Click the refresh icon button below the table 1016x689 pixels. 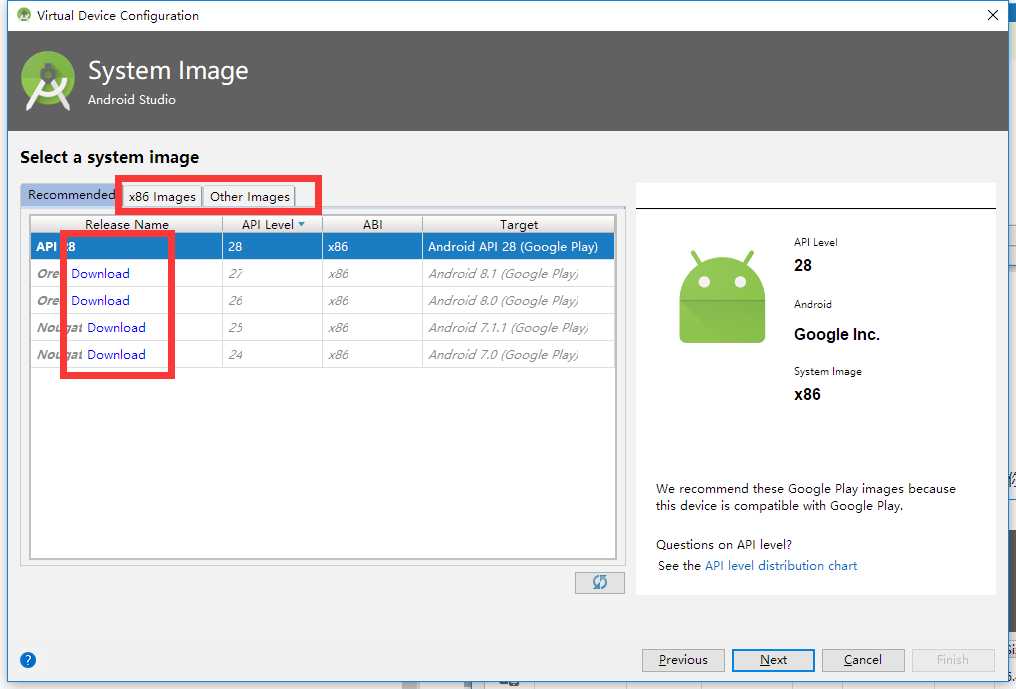tap(599, 582)
